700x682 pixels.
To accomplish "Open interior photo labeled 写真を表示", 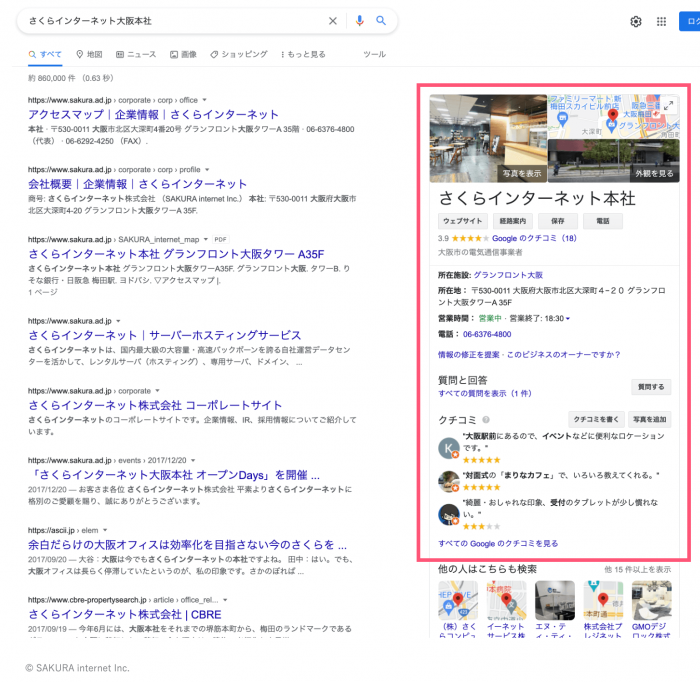I will tap(488, 138).
